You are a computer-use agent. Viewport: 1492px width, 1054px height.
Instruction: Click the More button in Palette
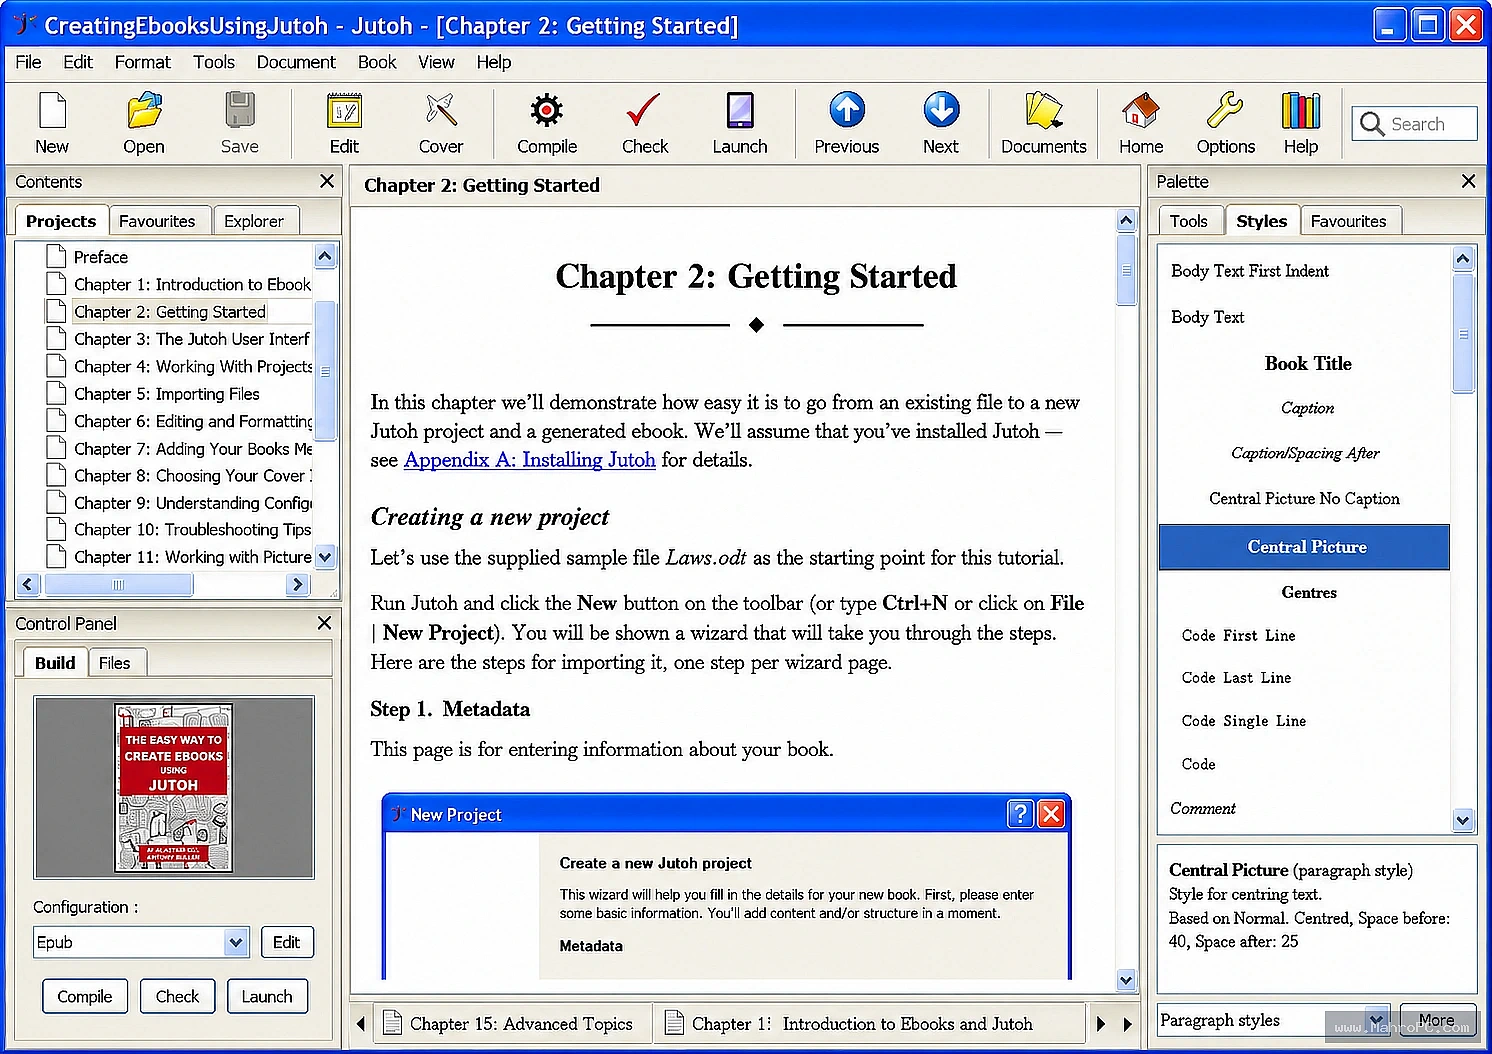(1437, 1020)
